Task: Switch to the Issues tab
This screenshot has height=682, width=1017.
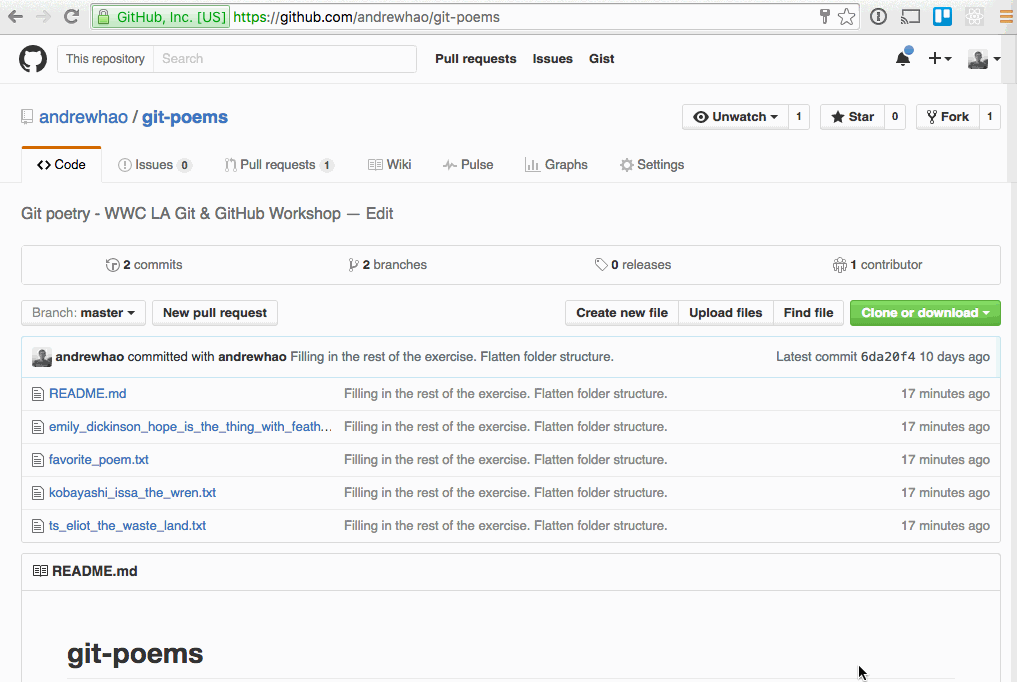Action: pyautogui.click(x=154, y=165)
